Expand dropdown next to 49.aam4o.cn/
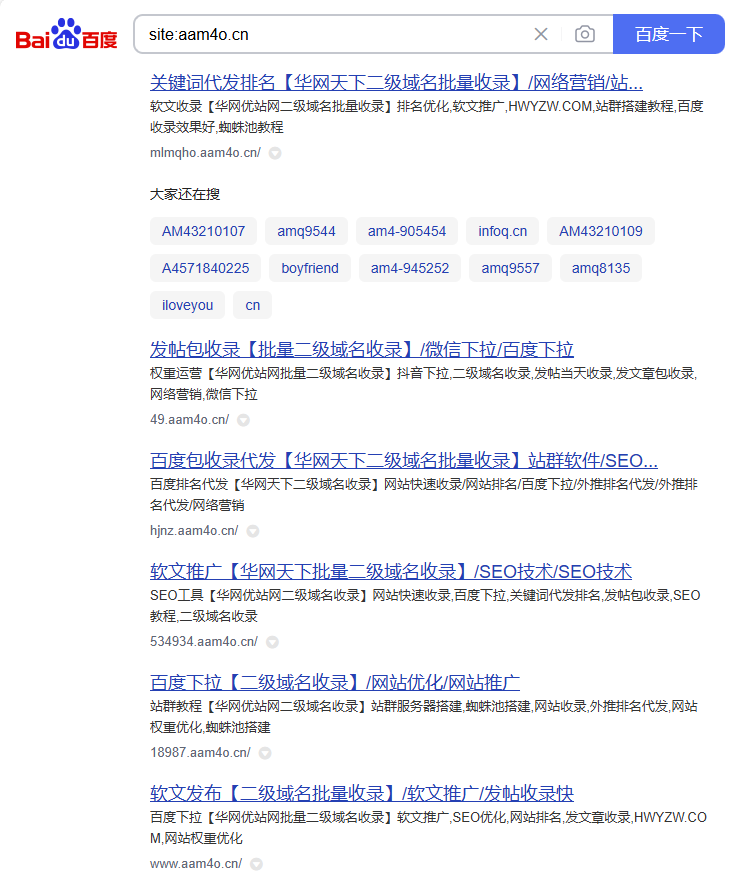 (243, 420)
